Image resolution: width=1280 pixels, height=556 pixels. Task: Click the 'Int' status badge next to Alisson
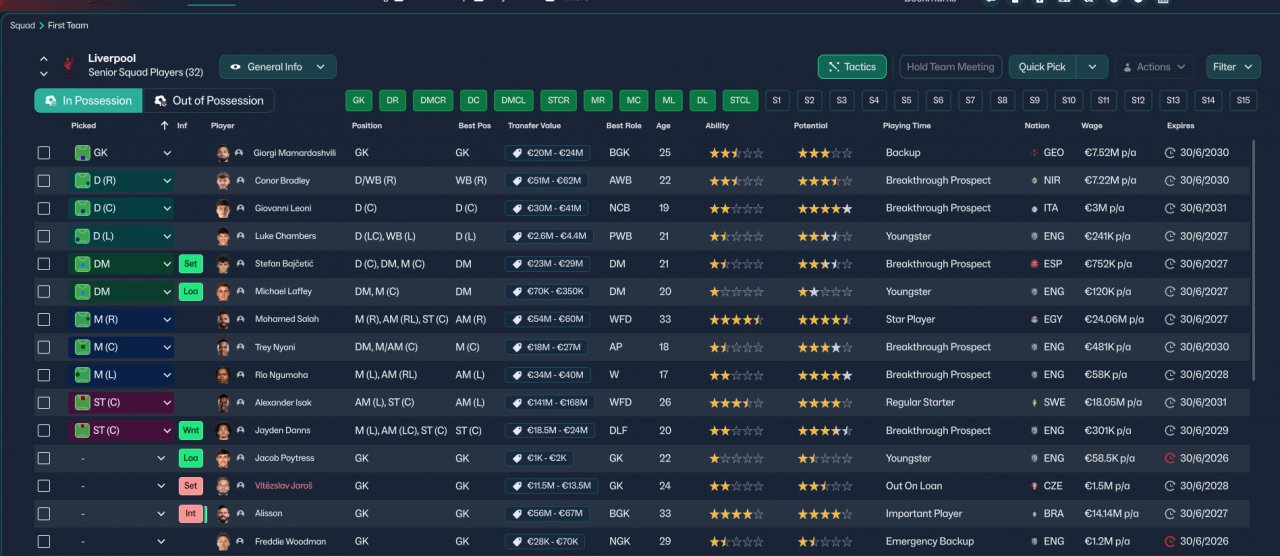click(x=190, y=514)
